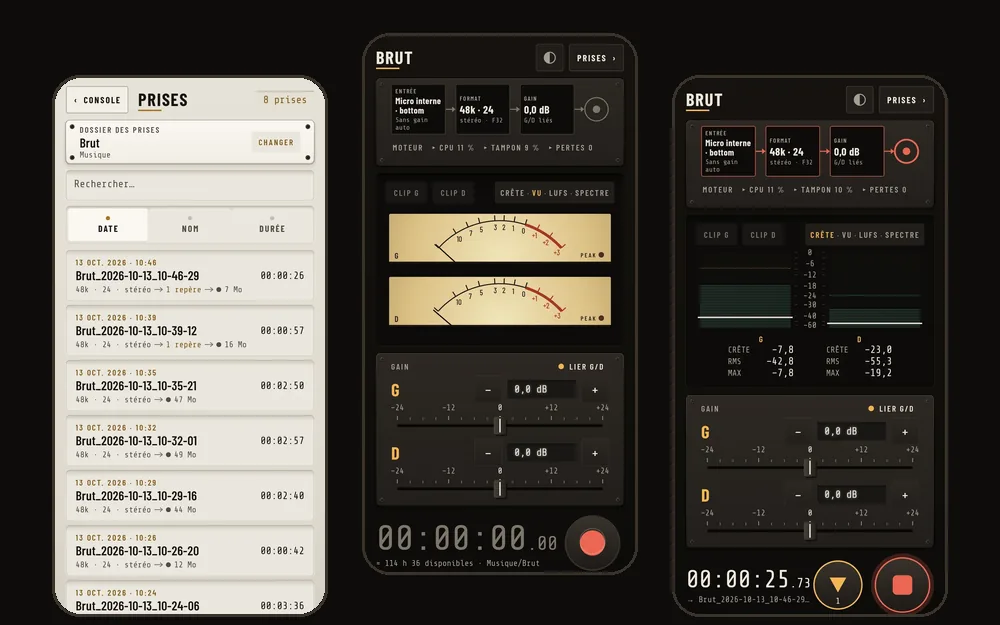Increase D gain with the plus button on the idle console
This screenshot has height=625, width=1000.
[594, 453]
